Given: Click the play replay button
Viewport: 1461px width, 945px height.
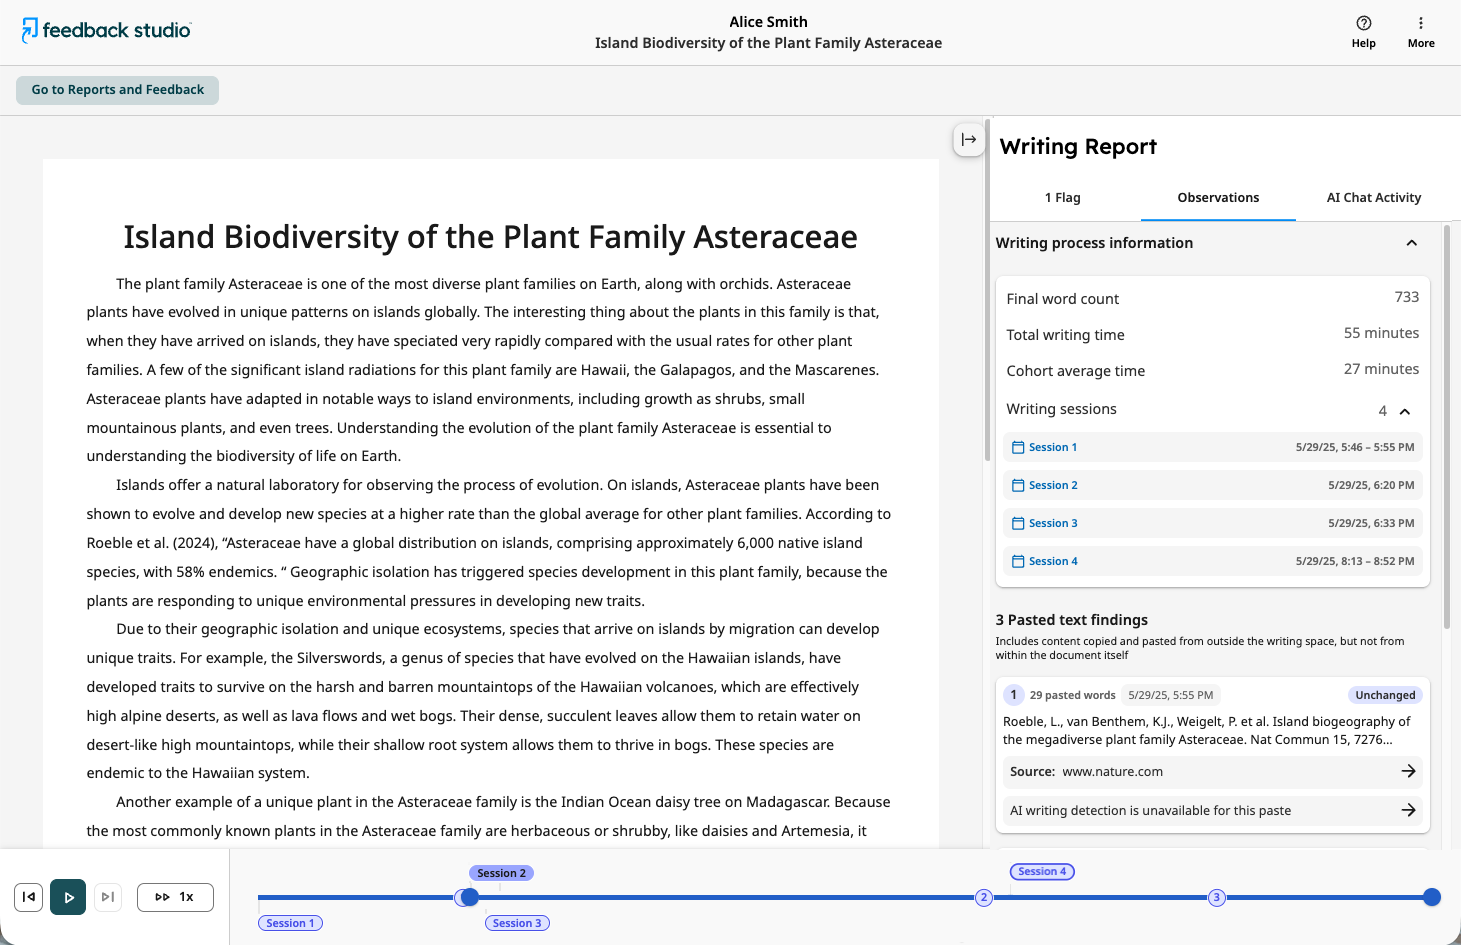Looking at the screenshot, I should pyautogui.click(x=68, y=897).
